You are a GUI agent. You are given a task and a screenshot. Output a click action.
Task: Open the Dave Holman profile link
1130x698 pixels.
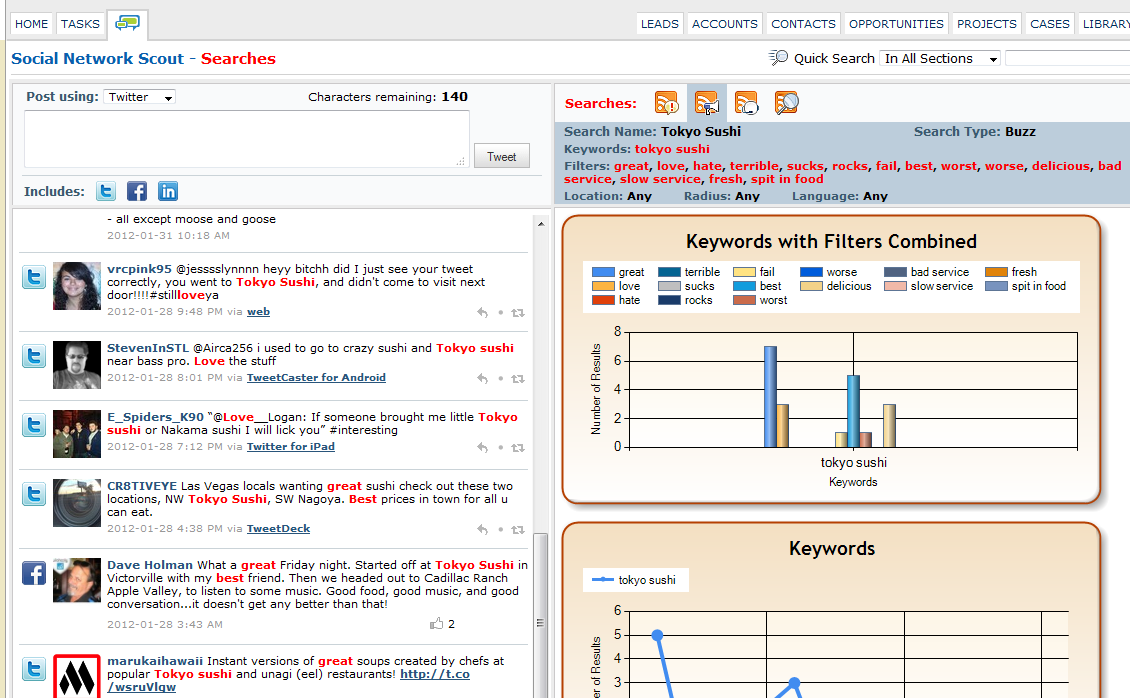tap(150, 565)
